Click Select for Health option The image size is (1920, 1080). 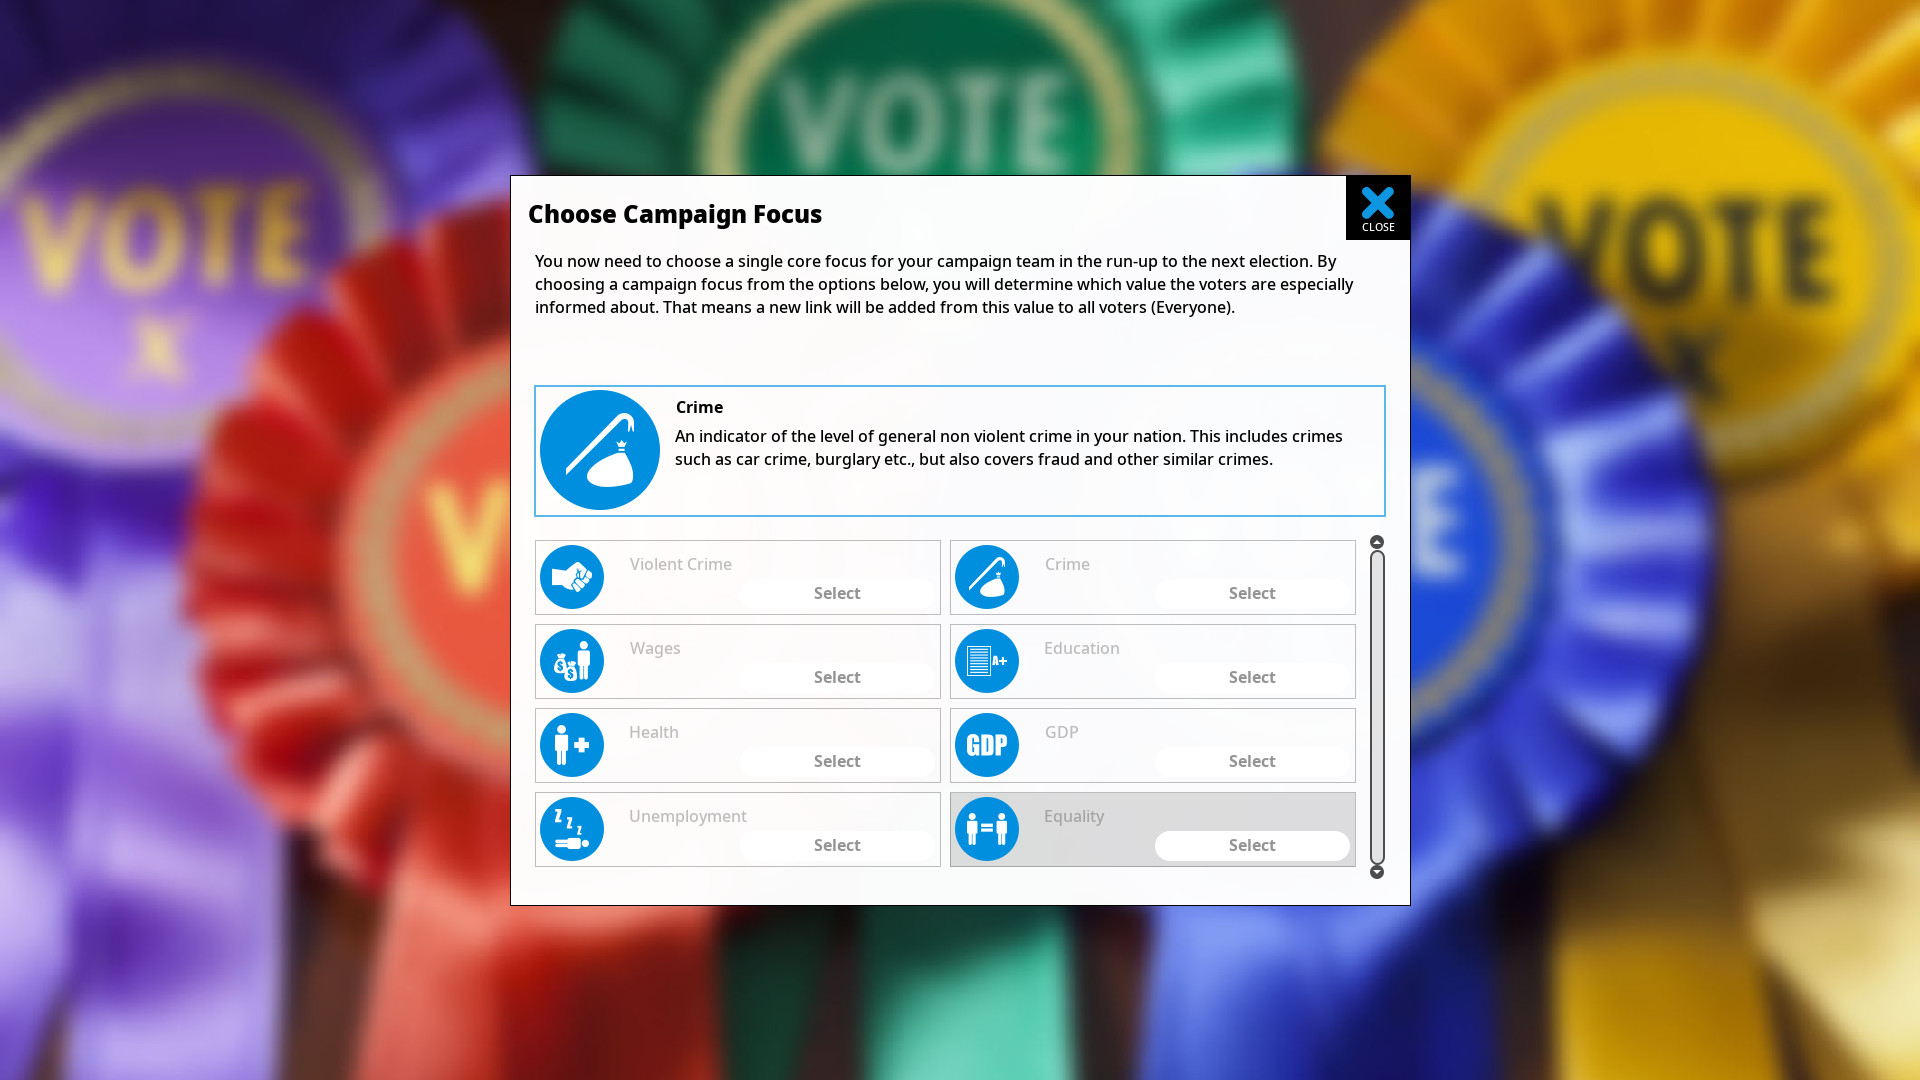point(837,760)
